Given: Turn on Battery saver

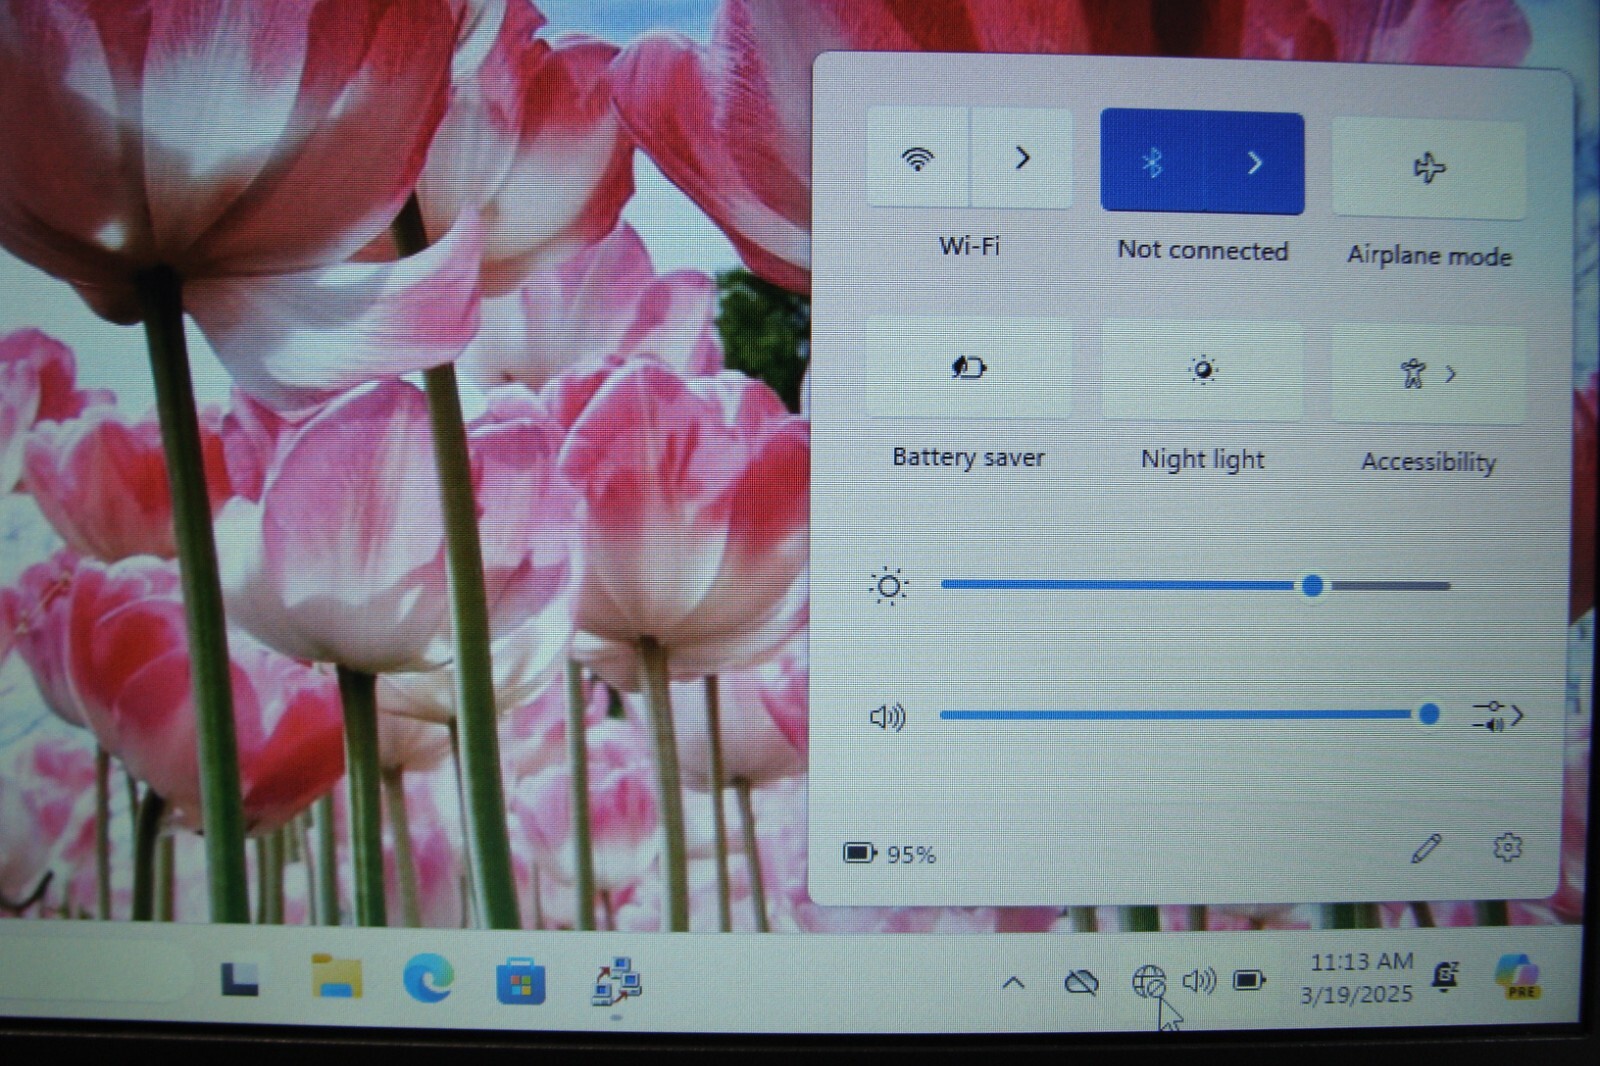Looking at the screenshot, I should click(968, 368).
